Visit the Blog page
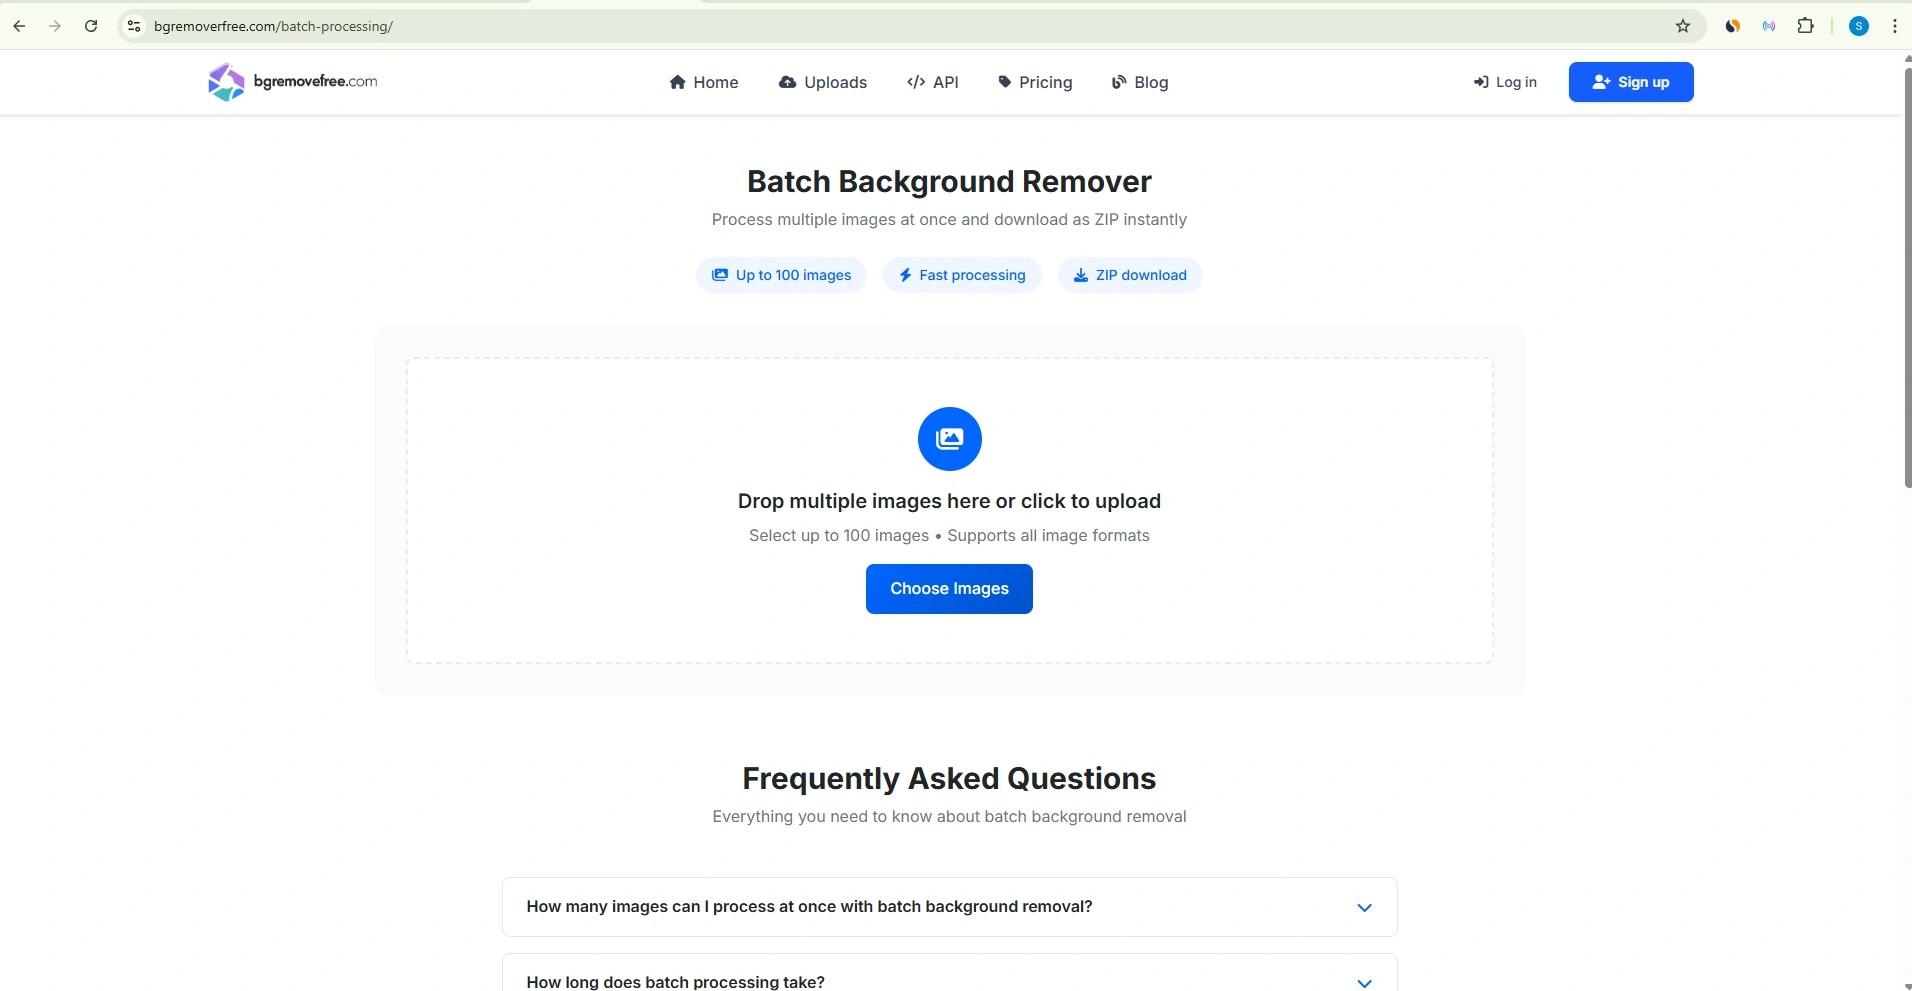Viewport: 1912px width, 991px height. [1140, 82]
